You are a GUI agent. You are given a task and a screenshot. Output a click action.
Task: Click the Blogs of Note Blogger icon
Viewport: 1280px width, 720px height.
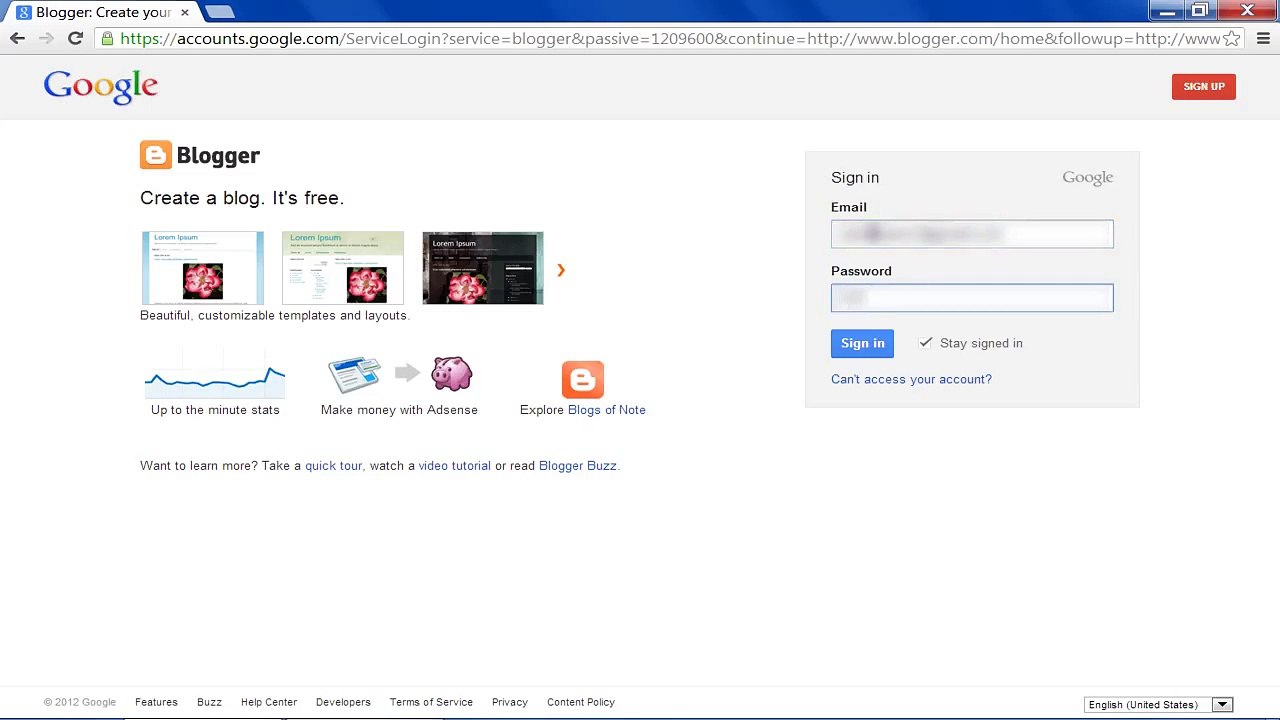[583, 380]
